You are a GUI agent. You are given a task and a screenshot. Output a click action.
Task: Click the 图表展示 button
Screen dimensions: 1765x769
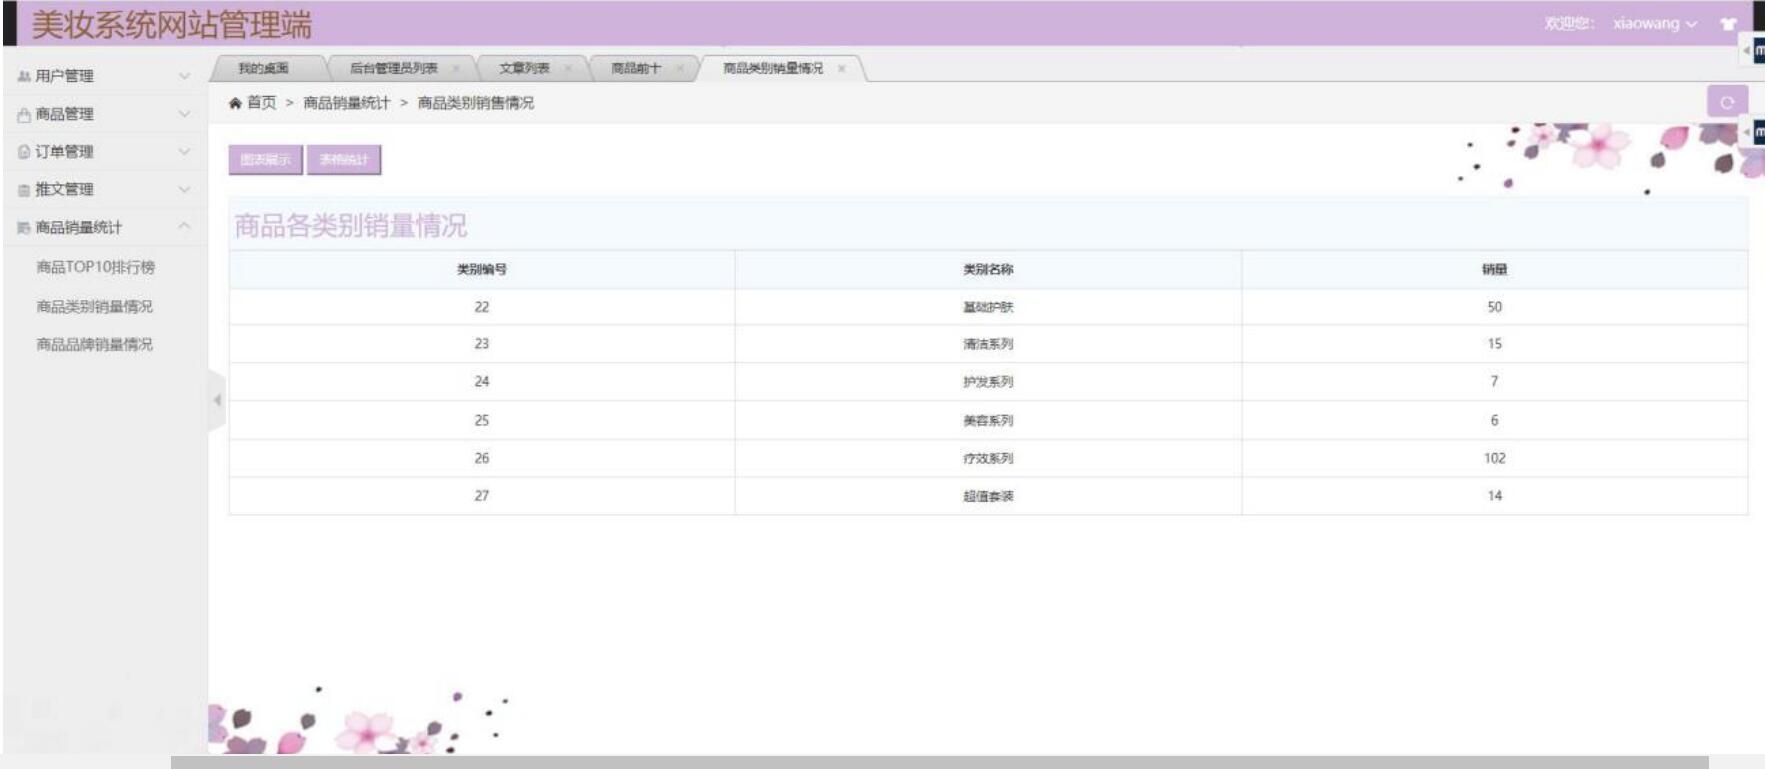point(265,160)
